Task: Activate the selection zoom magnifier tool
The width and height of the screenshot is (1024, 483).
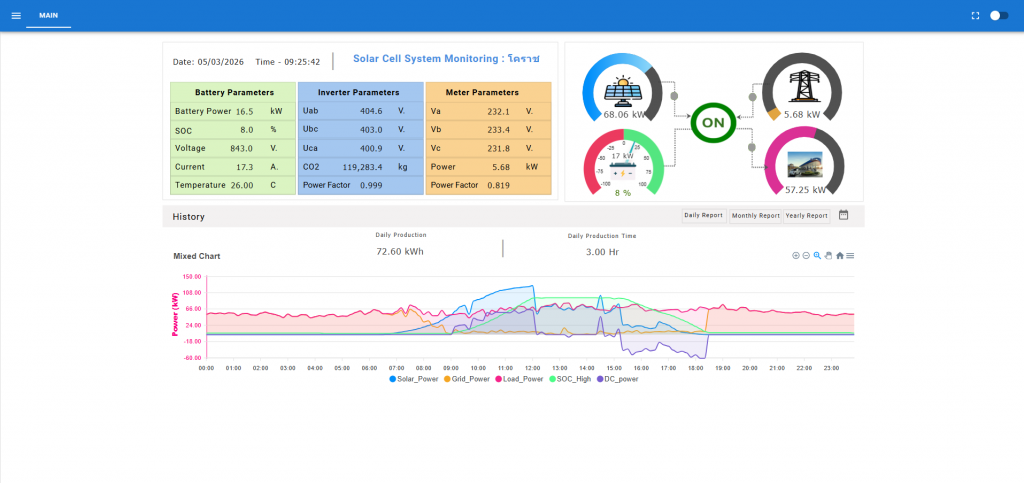Action: pyautogui.click(x=817, y=256)
